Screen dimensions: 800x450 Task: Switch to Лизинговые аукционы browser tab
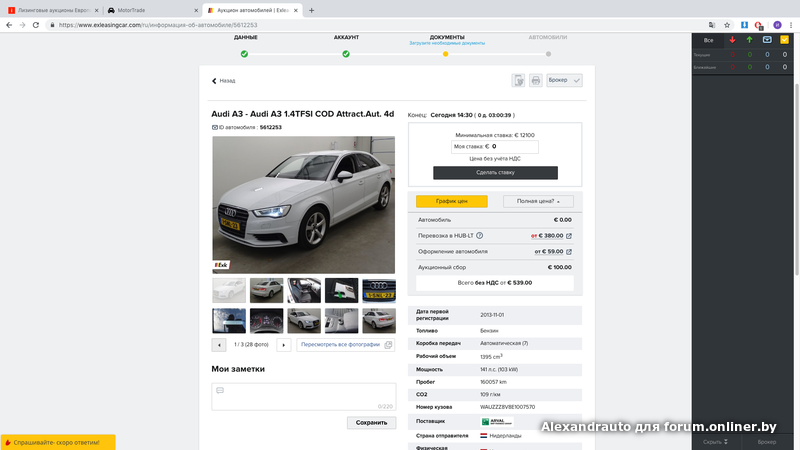(x=54, y=10)
